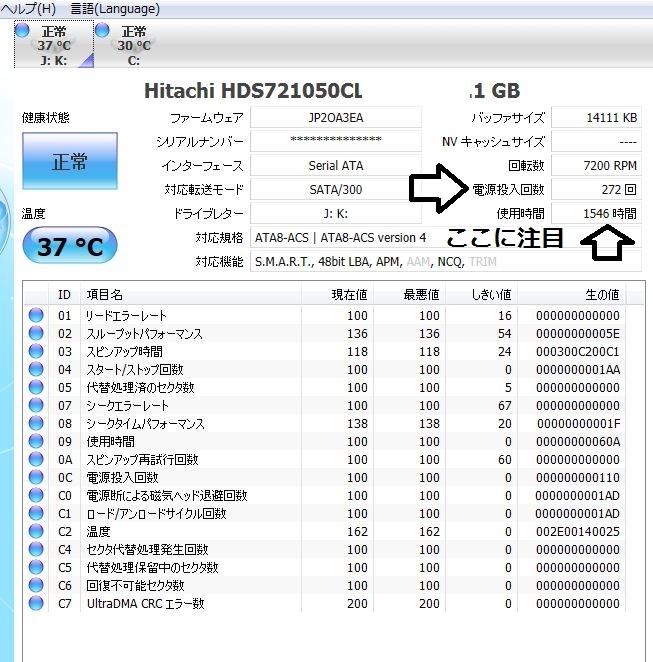Click raw value 00000000060A in 使用時間 row

coord(577,442)
